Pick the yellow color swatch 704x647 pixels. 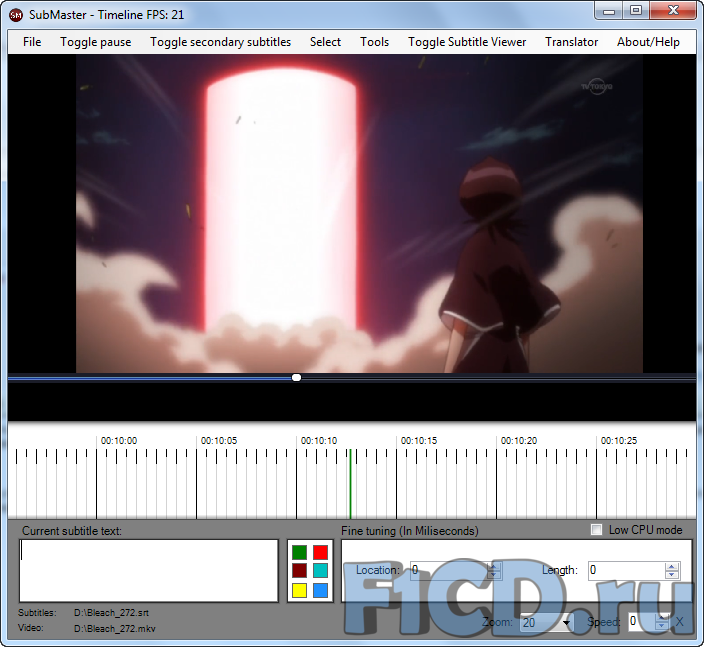[299, 590]
